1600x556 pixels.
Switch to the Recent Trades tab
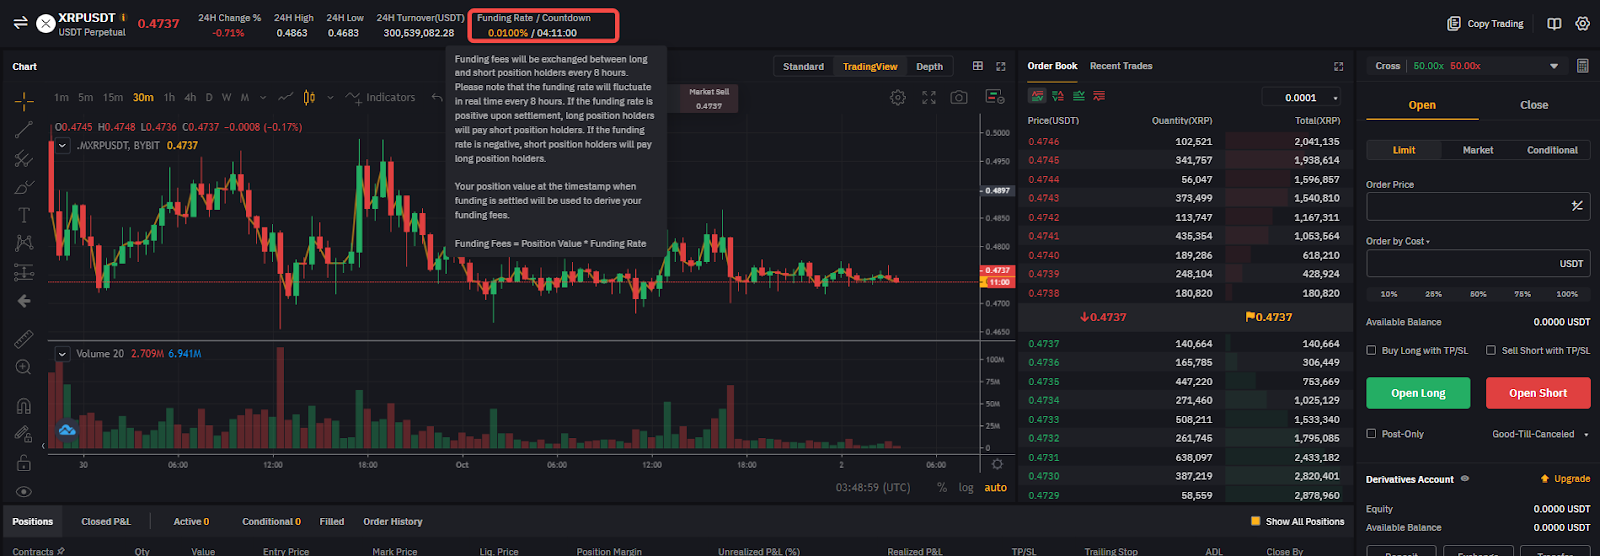click(1120, 66)
